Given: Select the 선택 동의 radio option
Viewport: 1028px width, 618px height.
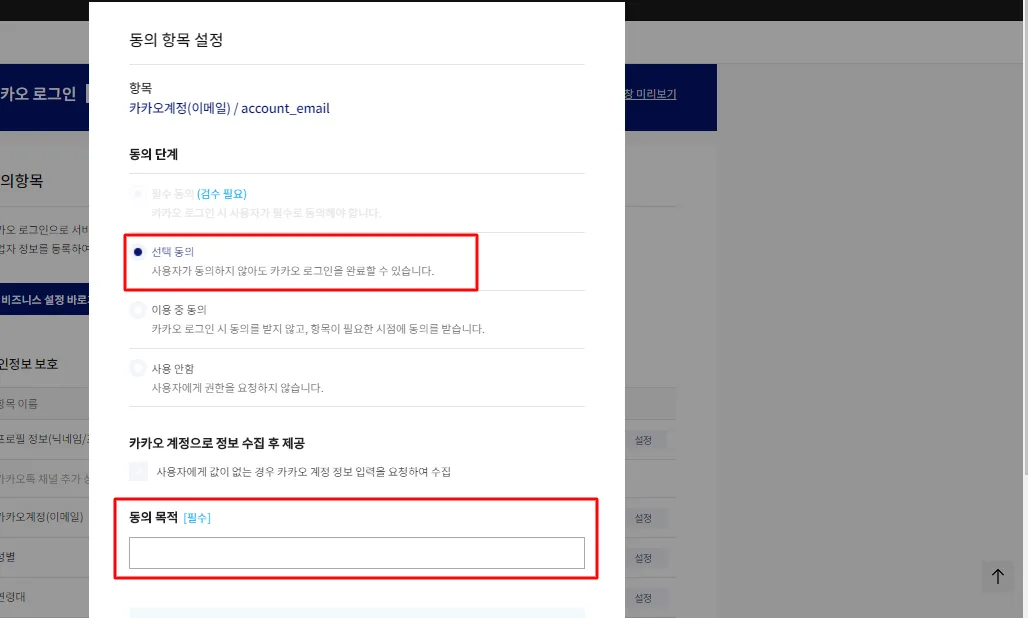Looking at the screenshot, I should tap(138, 252).
